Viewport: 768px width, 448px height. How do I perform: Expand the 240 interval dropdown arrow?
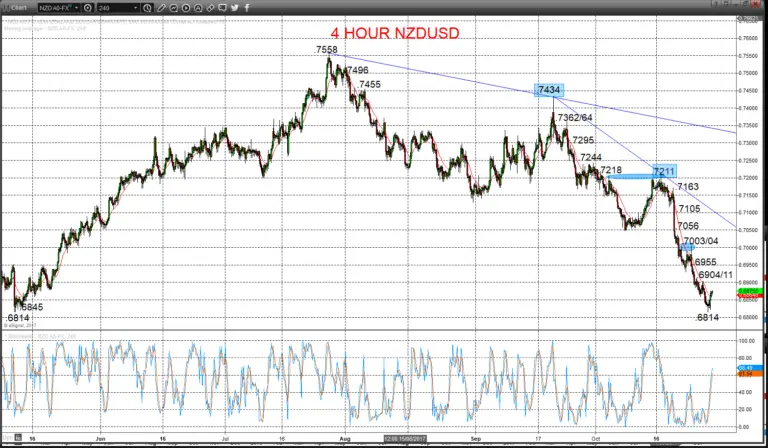136,8
